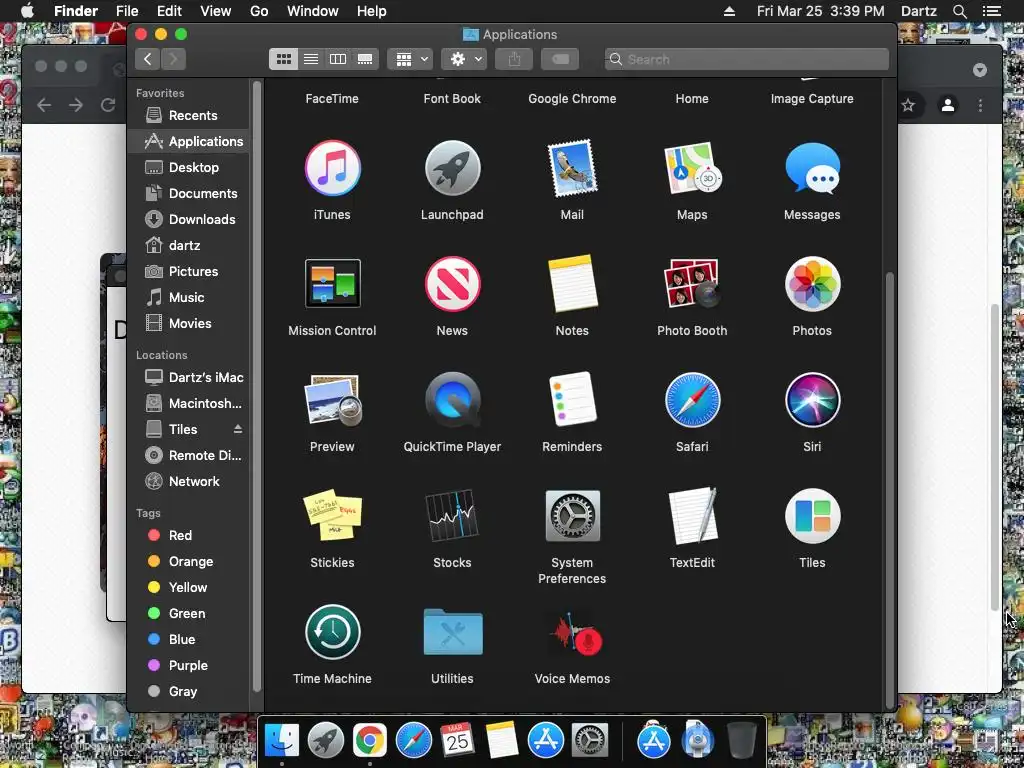Open the Chrome window's dropdown arrow
Image resolution: width=1024 pixels, height=768 pixels.
(x=980, y=70)
